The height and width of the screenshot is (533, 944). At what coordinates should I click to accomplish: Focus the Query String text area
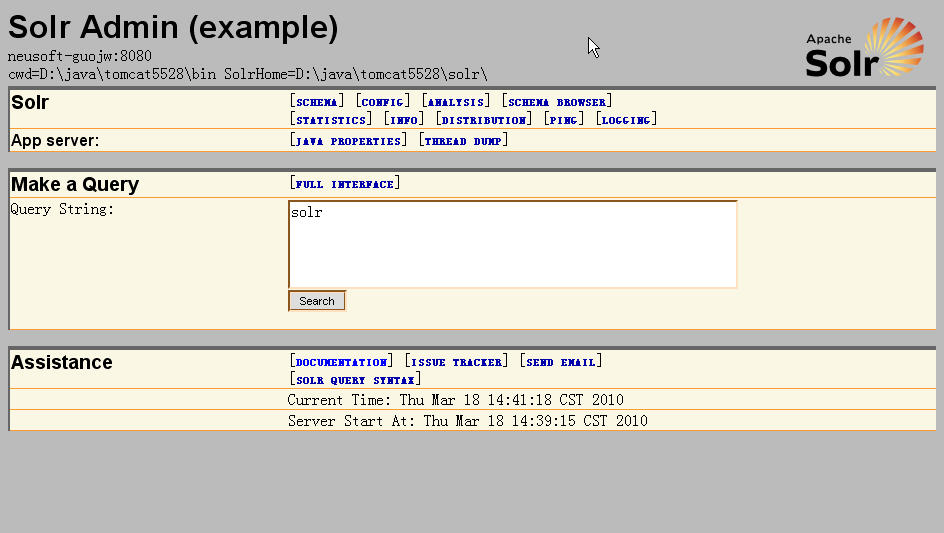point(513,245)
